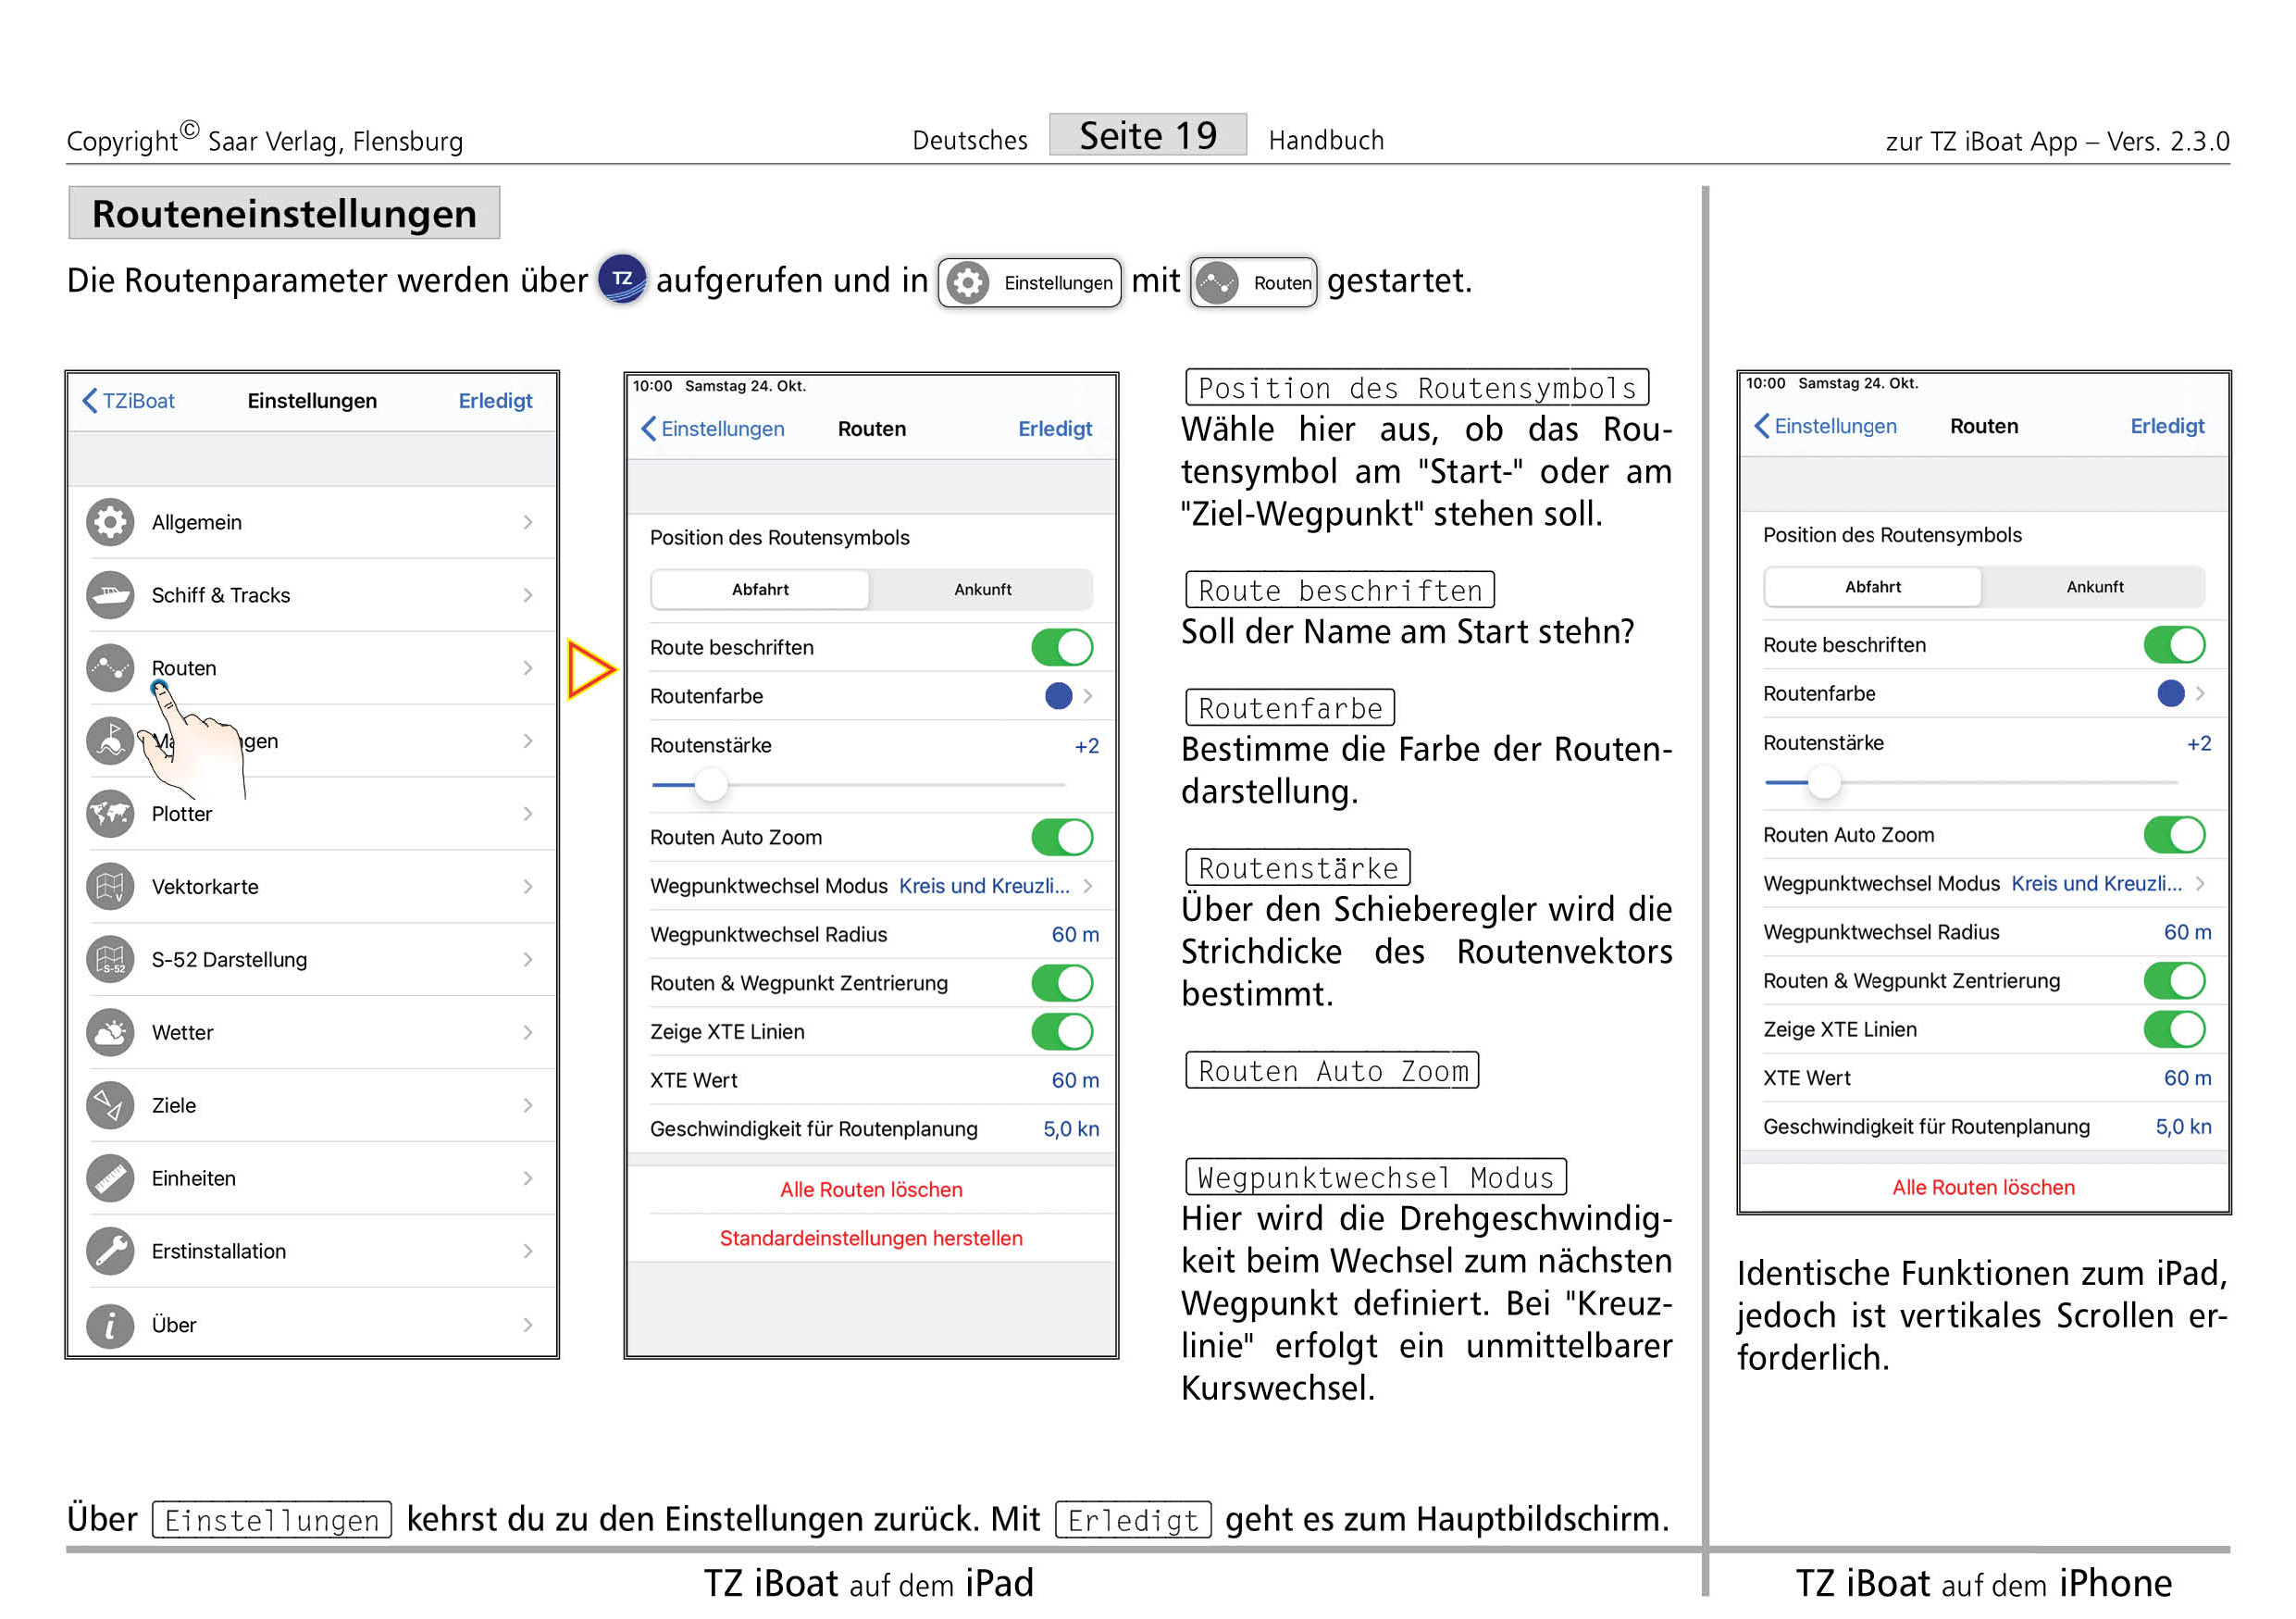Image resolution: width=2296 pixels, height=1619 pixels.
Task: Open Wetter row chevron
Action: 528,1033
